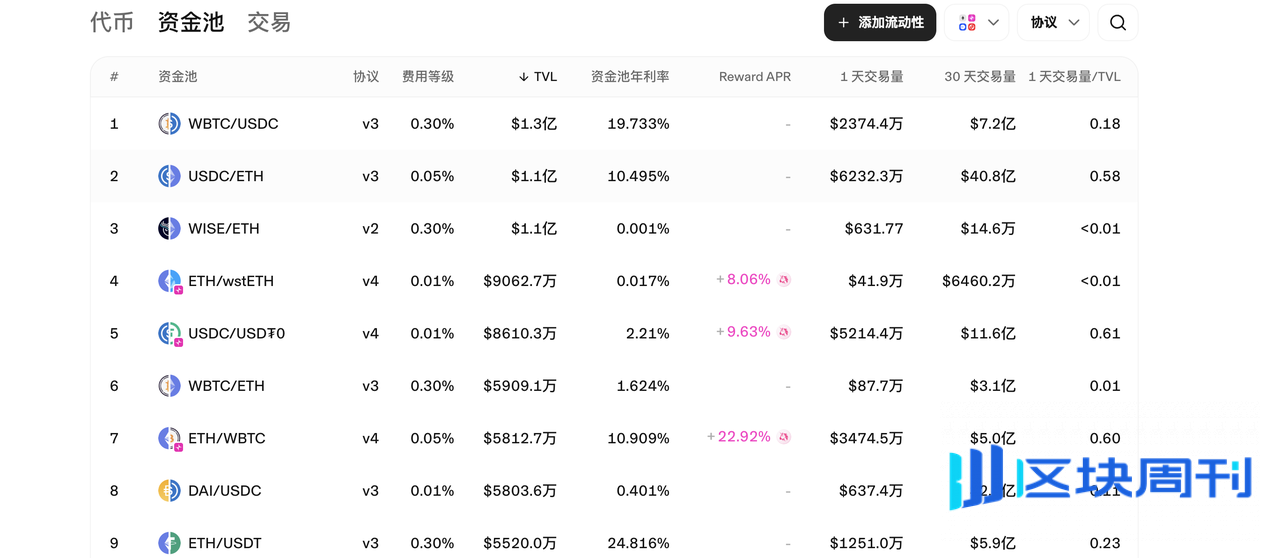The image size is (1280, 558).
Task: Click the $3474.5万 daily volume value
Action: tap(866, 439)
